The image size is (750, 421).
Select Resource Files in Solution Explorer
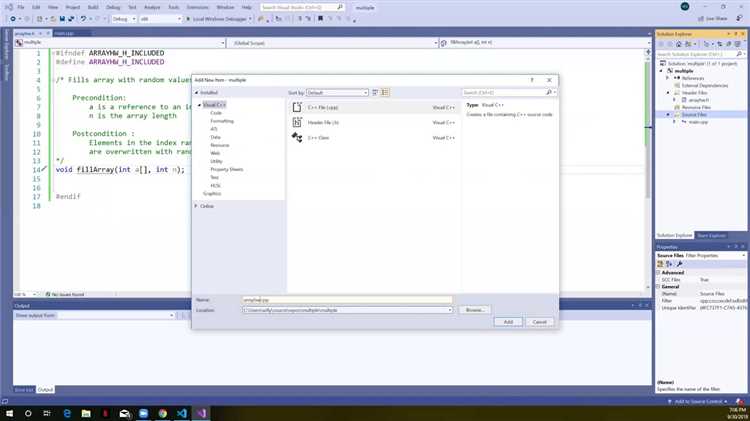pos(696,108)
